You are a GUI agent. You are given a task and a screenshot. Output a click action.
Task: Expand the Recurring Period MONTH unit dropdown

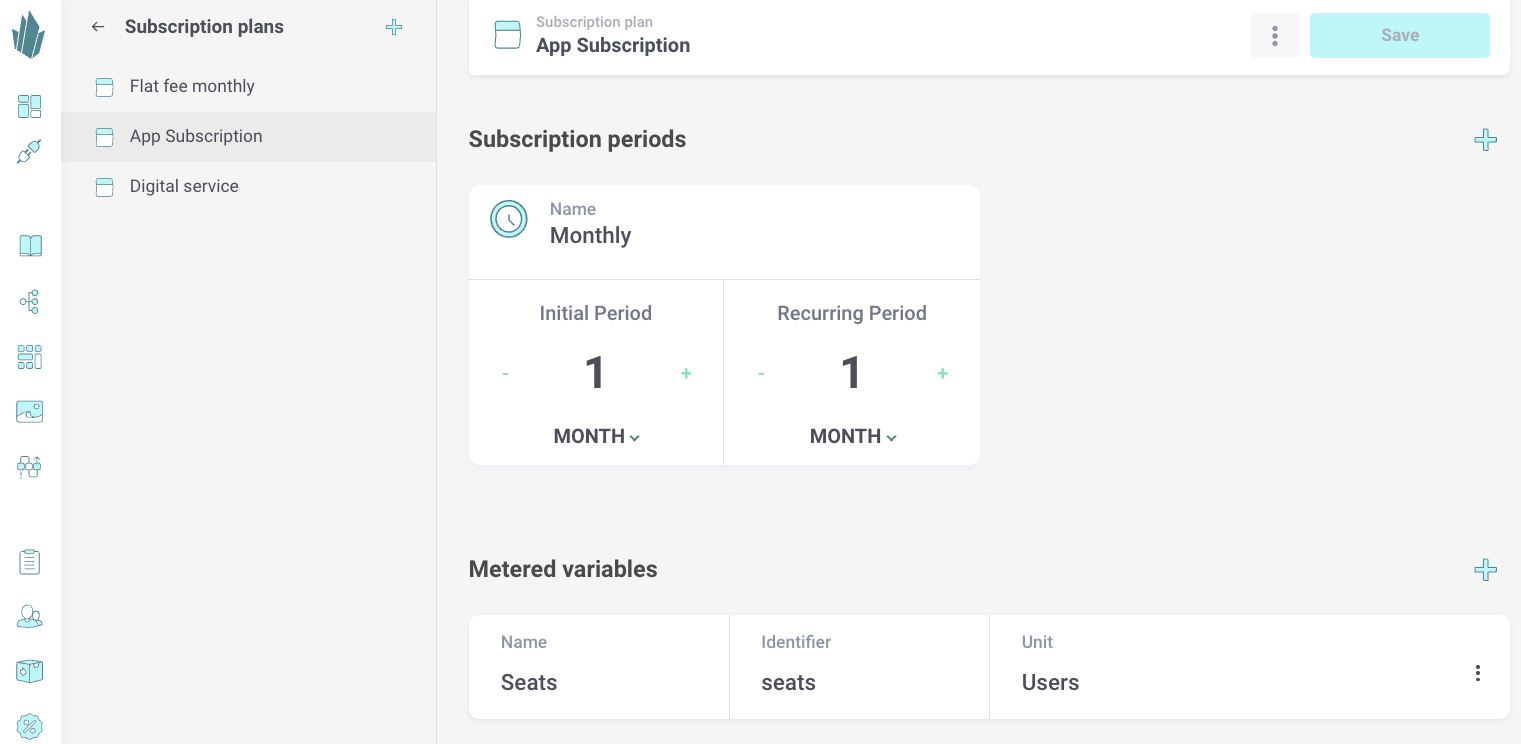pos(852,437)
